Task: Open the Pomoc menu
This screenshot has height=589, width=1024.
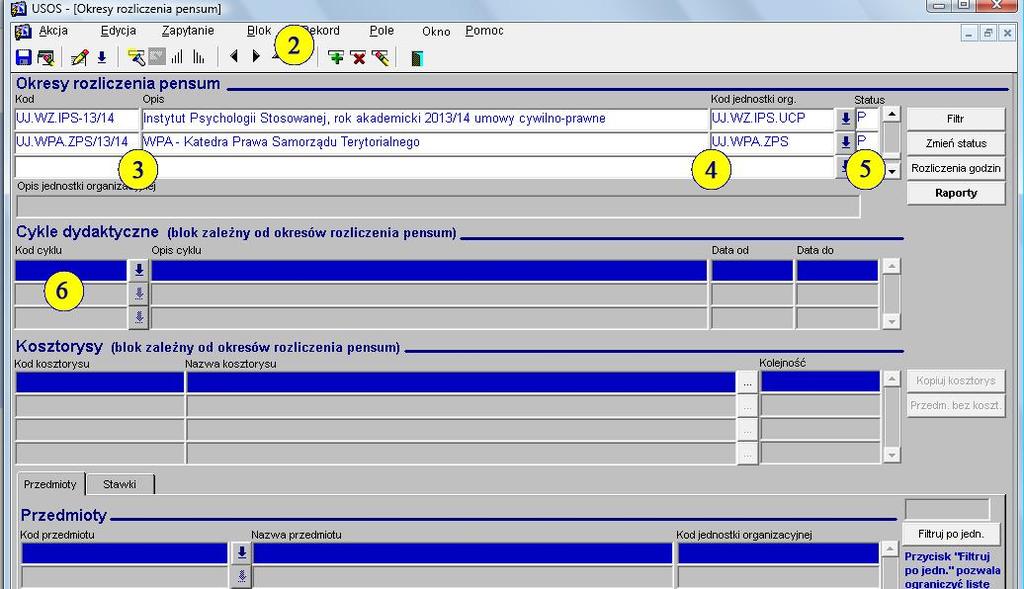Action: tap(484, 31)
